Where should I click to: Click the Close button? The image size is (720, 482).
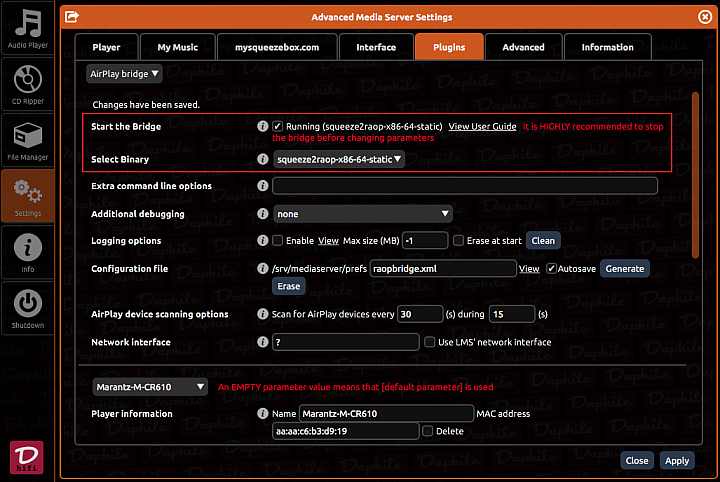637,460
